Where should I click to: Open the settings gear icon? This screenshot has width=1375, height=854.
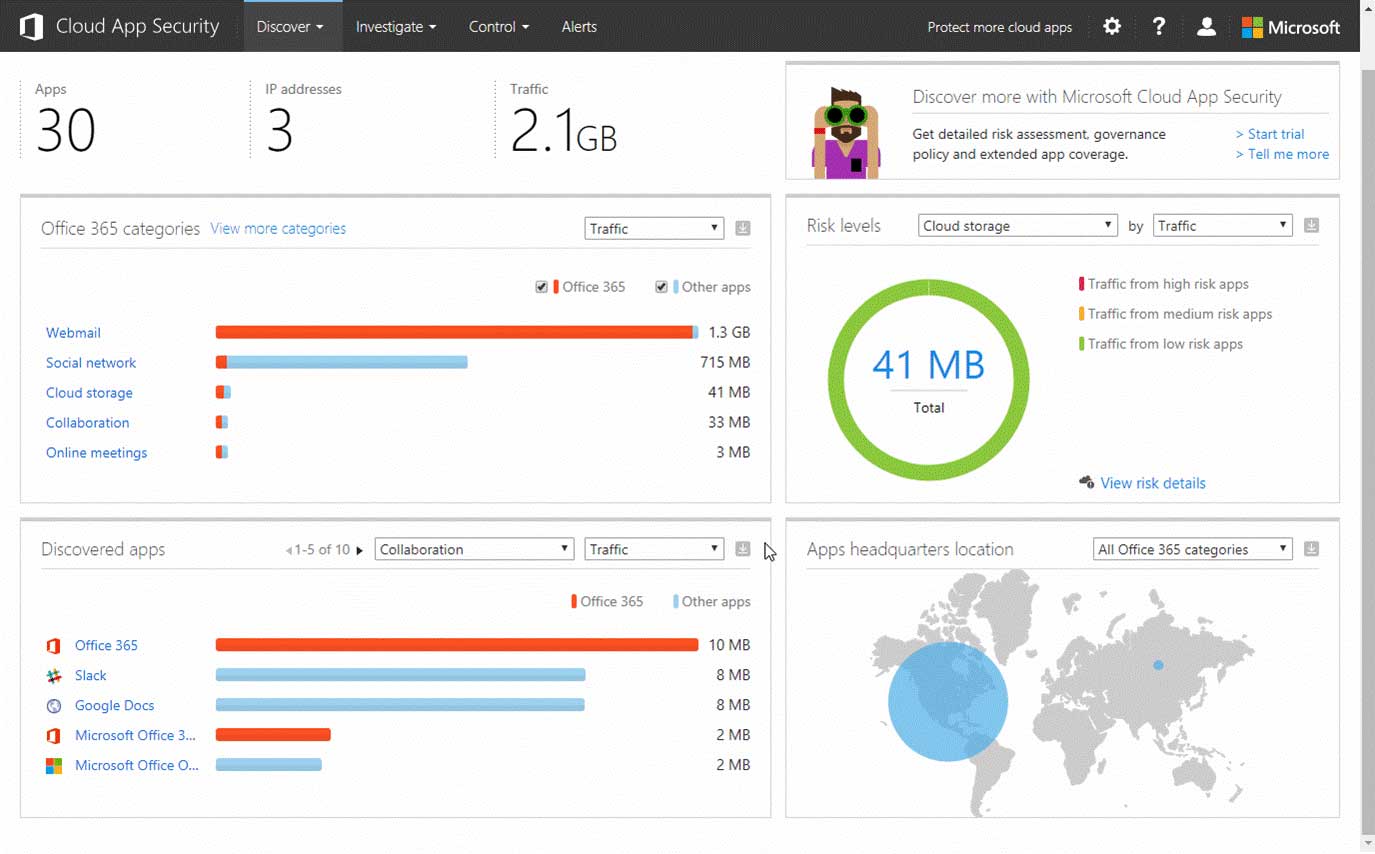1112,27
